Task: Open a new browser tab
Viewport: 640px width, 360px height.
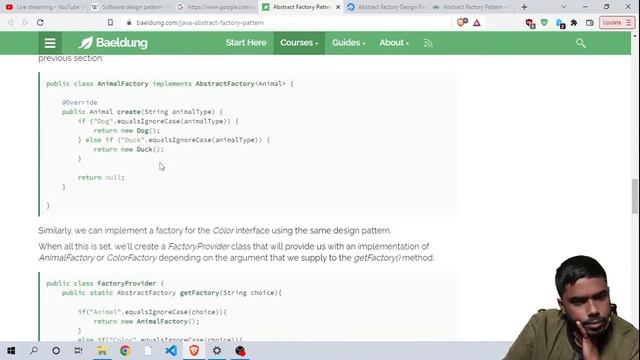Action: (x=524, y=7)
